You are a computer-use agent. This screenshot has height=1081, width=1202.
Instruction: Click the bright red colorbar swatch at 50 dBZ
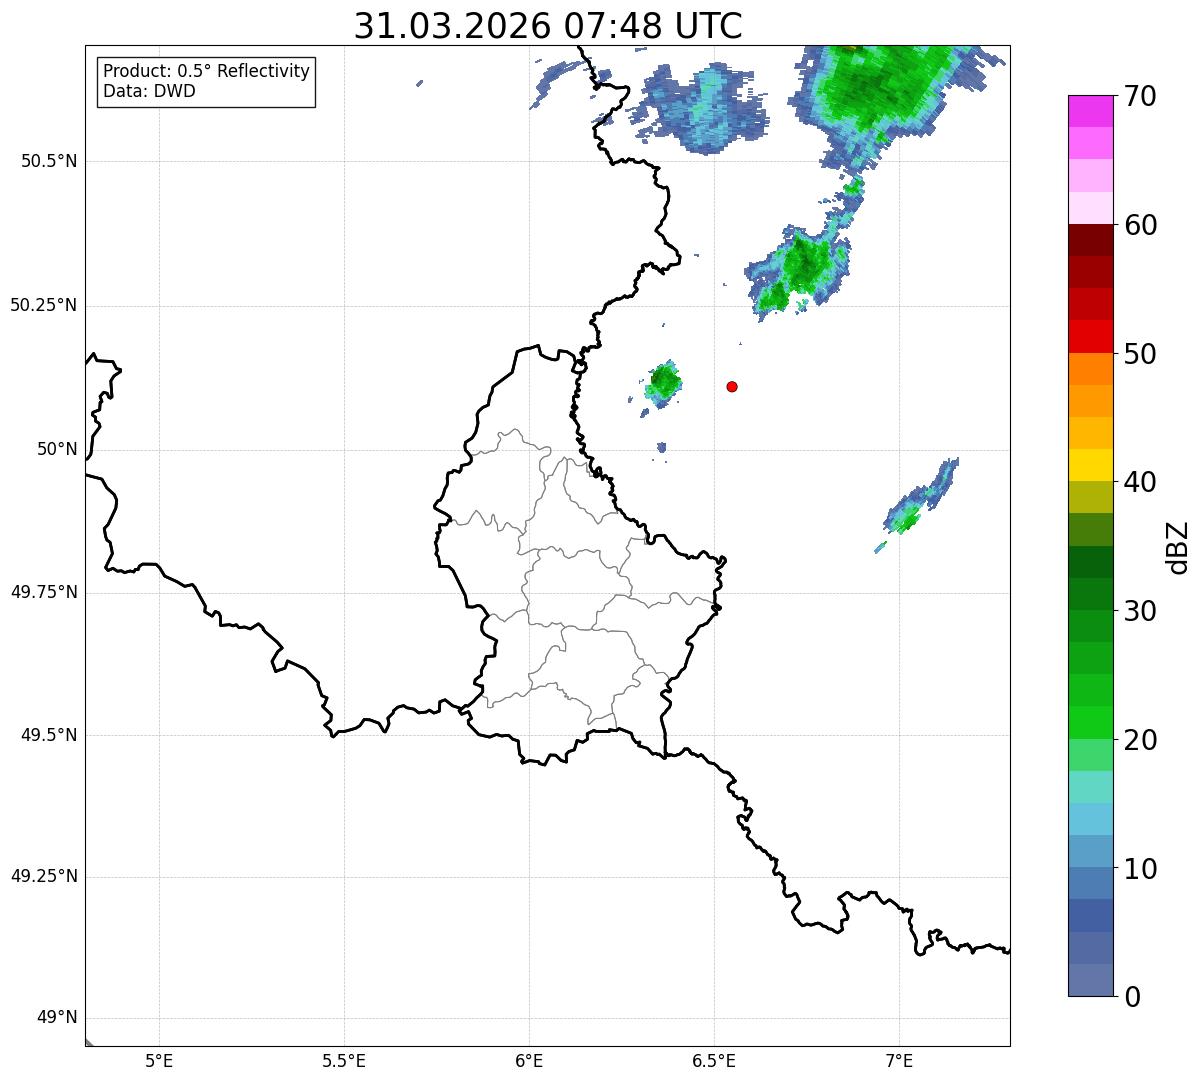[x=1091, y=337]
